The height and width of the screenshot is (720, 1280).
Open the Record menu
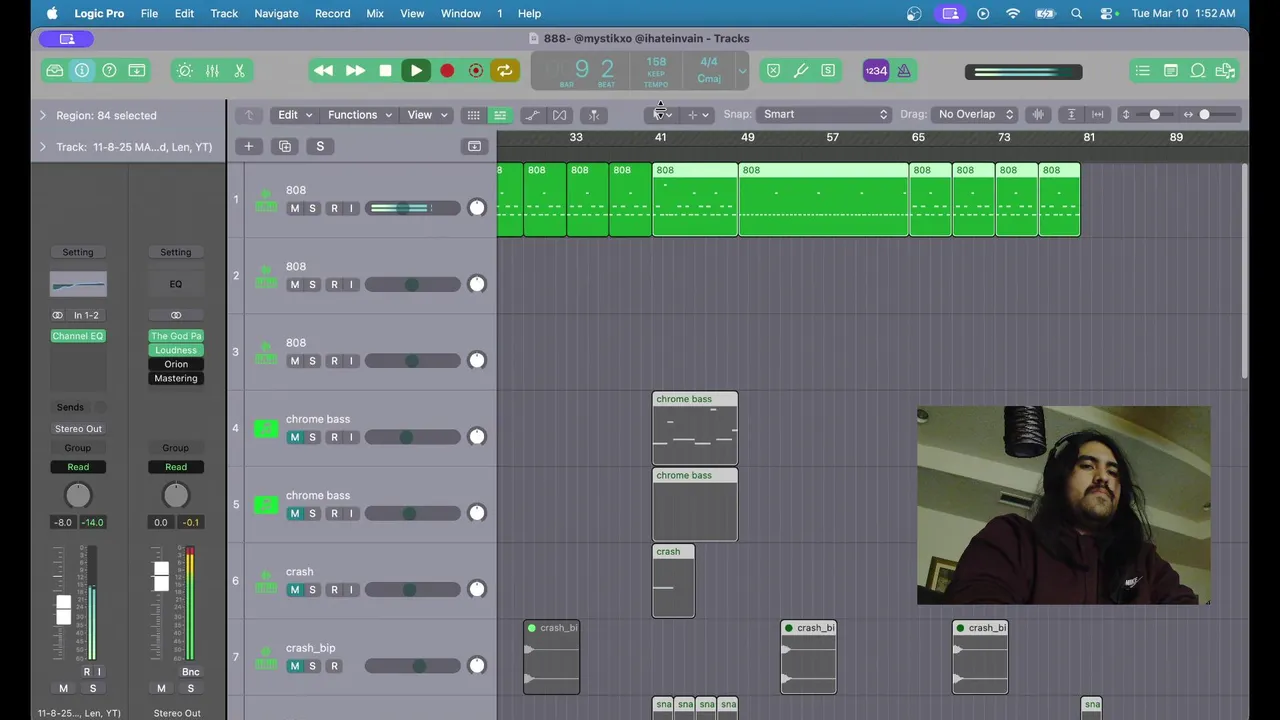332,13
